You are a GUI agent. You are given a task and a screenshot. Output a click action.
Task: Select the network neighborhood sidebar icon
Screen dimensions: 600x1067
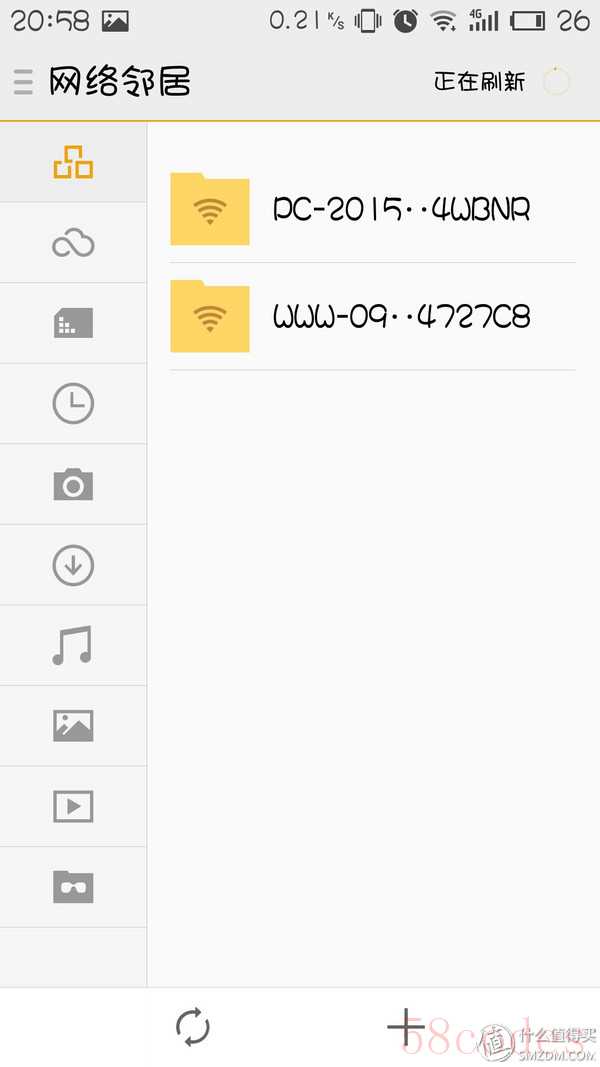[x=73, y=163]
